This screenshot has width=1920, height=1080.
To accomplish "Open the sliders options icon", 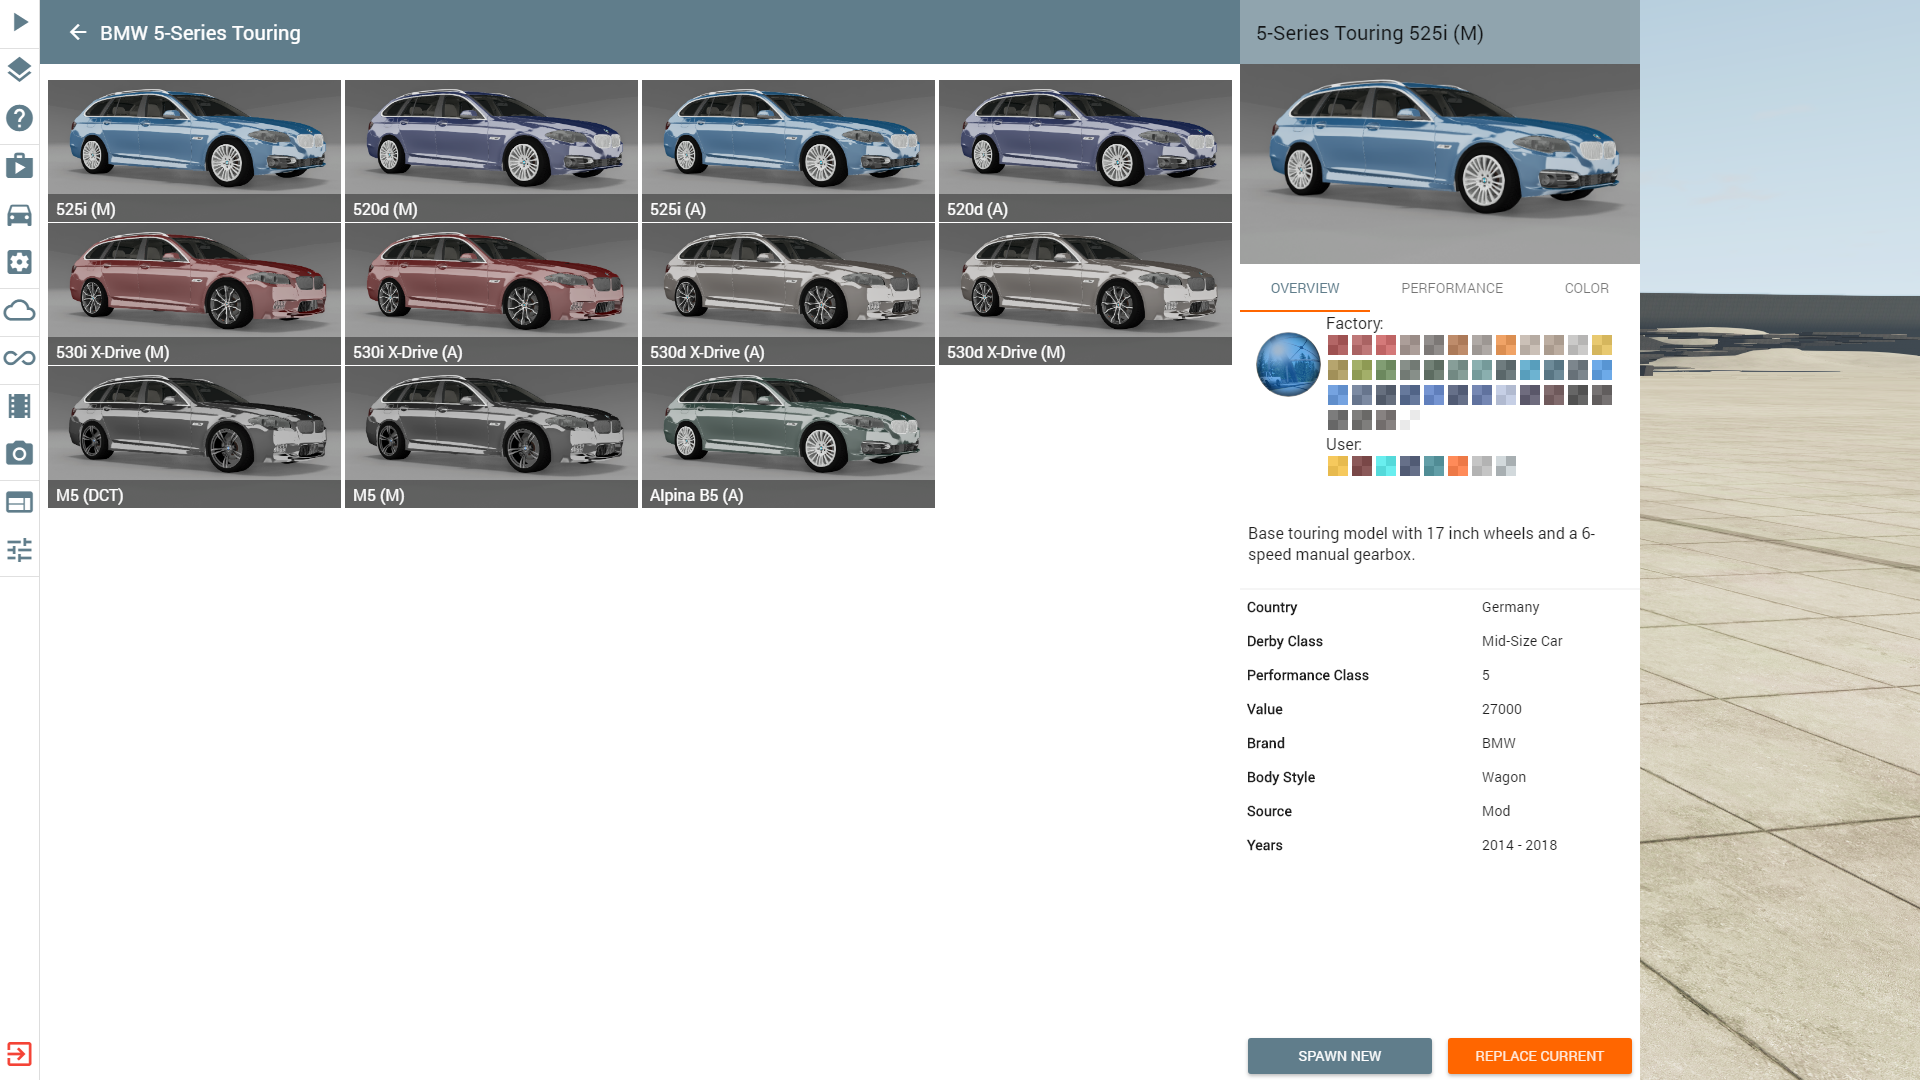I will coord(19,550).
